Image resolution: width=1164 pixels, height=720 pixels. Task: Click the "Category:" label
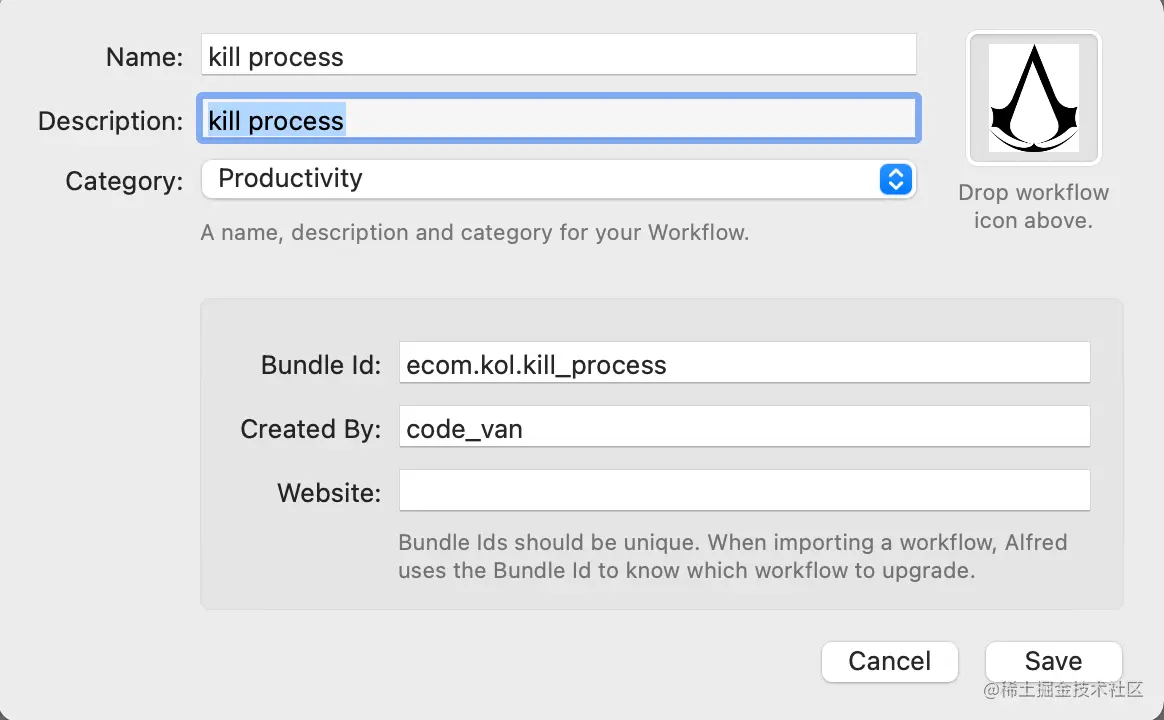124,181
